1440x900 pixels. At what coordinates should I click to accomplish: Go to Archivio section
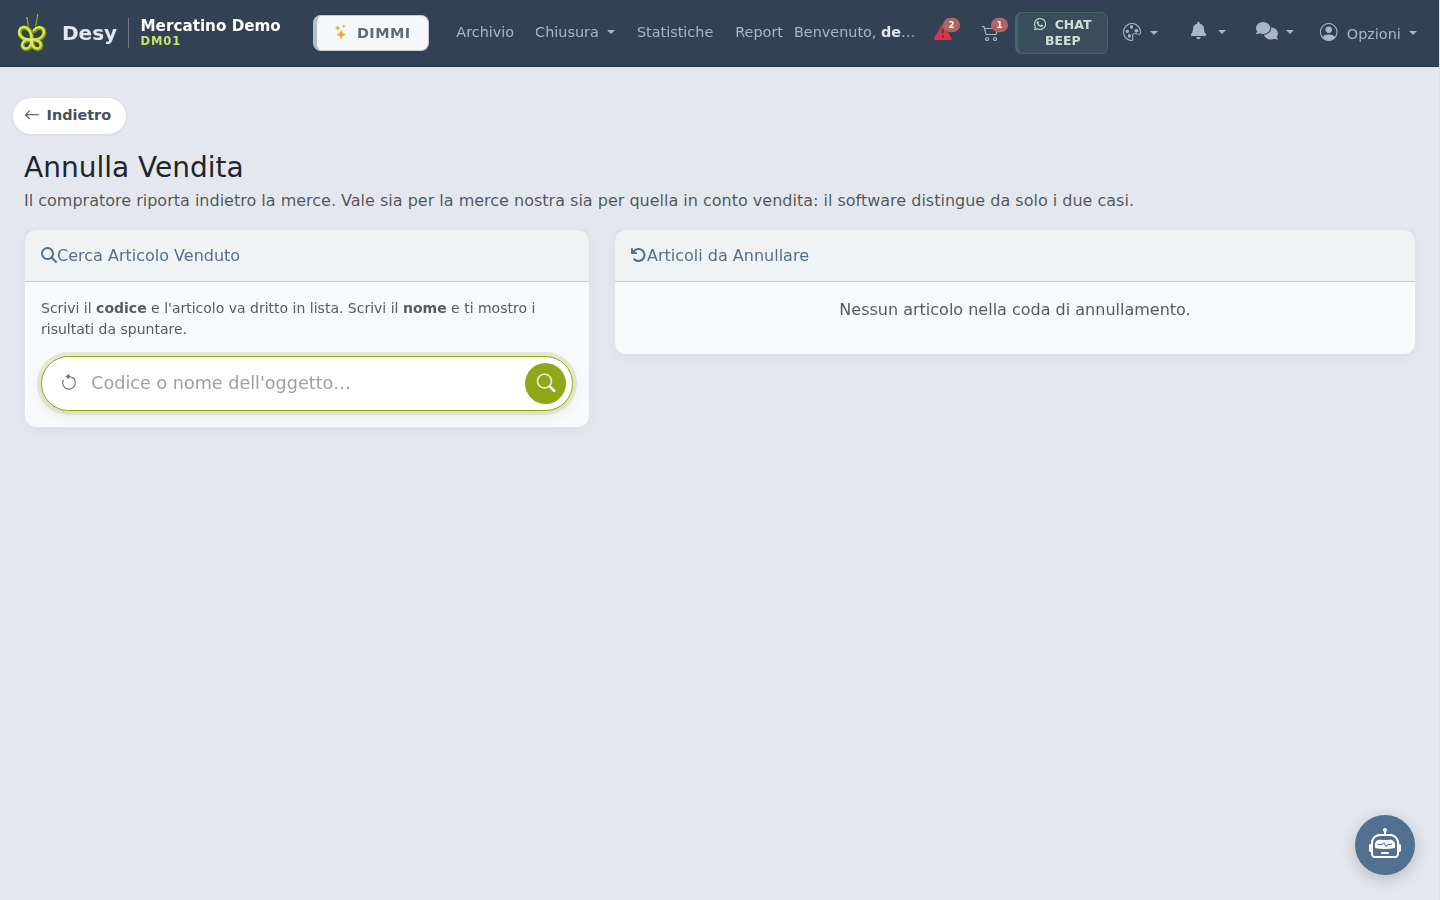point(485,32)
